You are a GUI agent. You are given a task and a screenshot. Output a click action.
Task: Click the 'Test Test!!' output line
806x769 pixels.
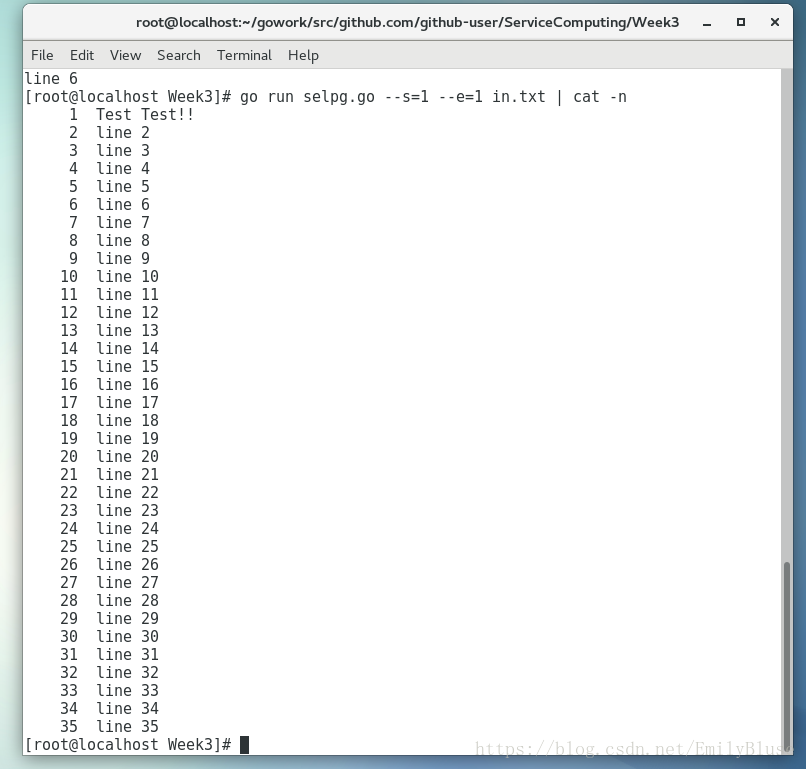[x=145, y=115]
